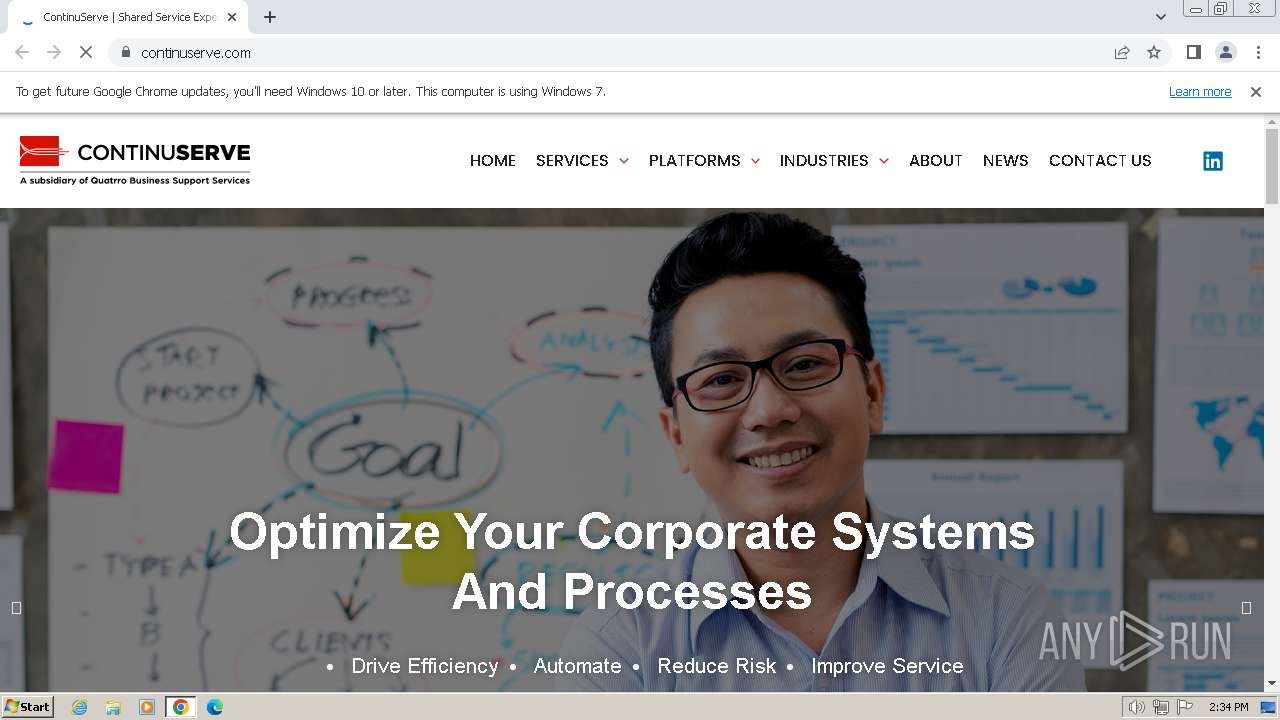Close the ContinuServe tab

click(x=232, y=17)
